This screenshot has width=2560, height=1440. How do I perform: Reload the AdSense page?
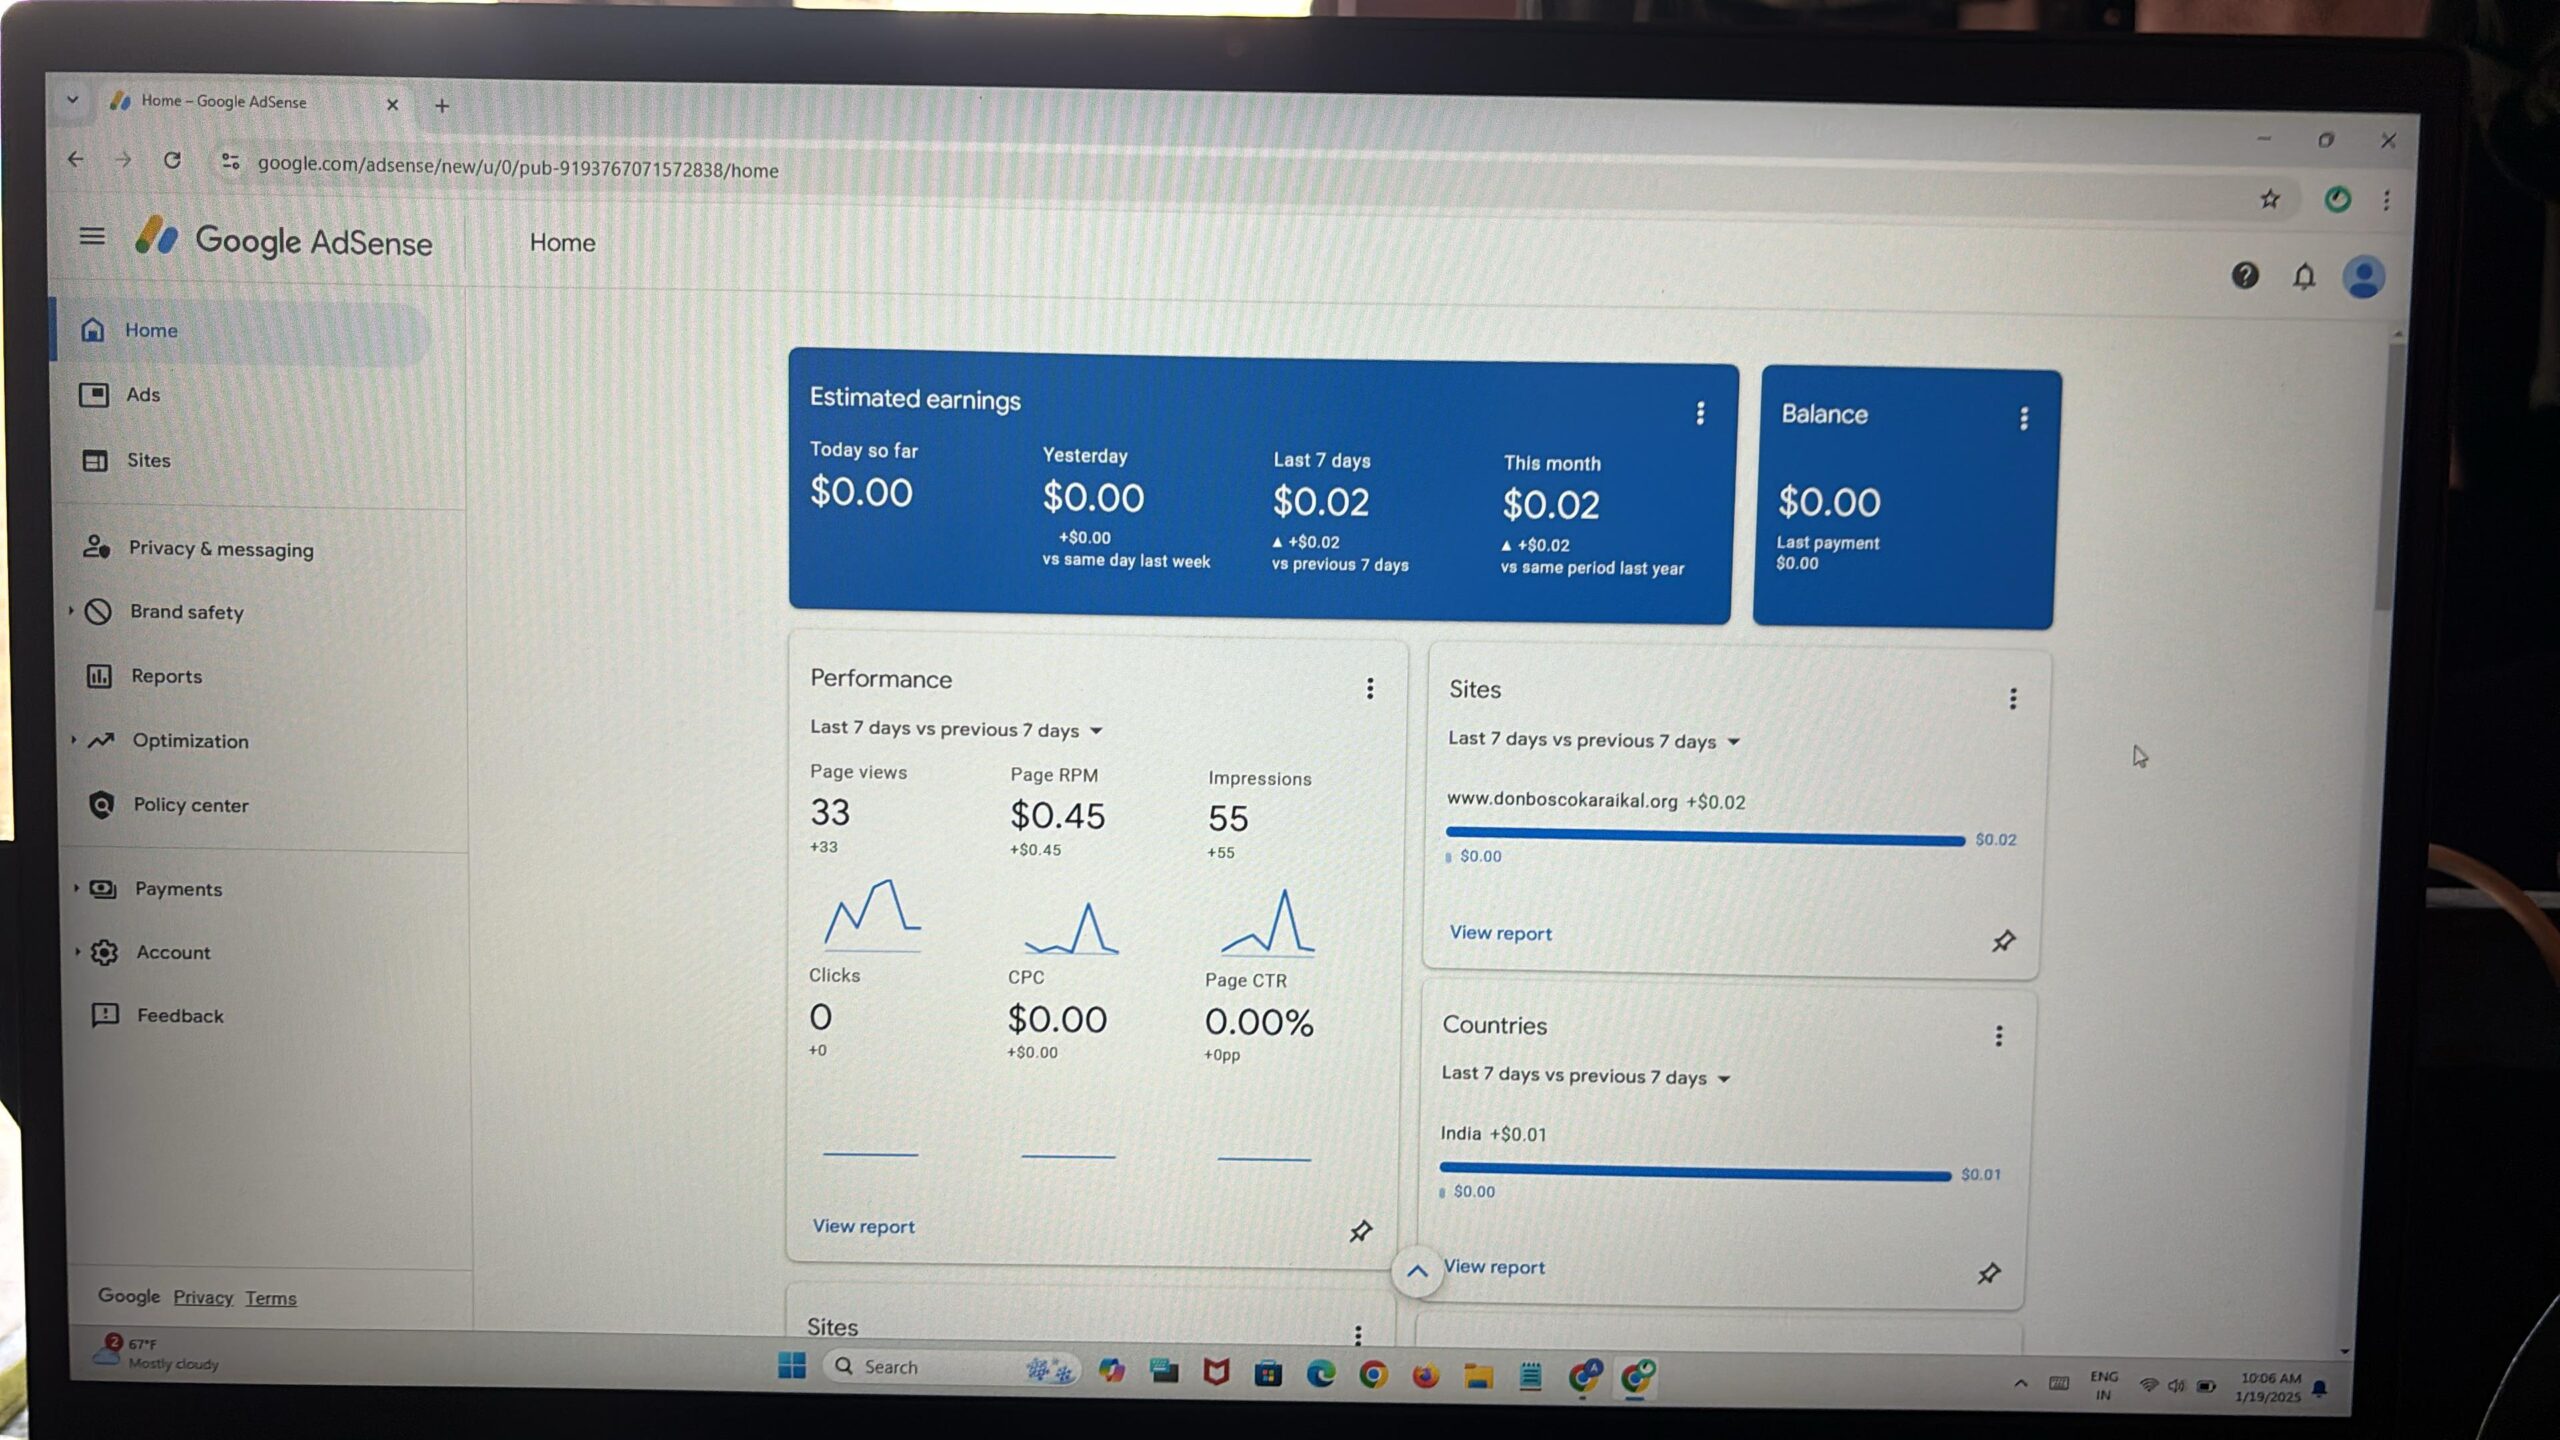(x=172, y=160)
